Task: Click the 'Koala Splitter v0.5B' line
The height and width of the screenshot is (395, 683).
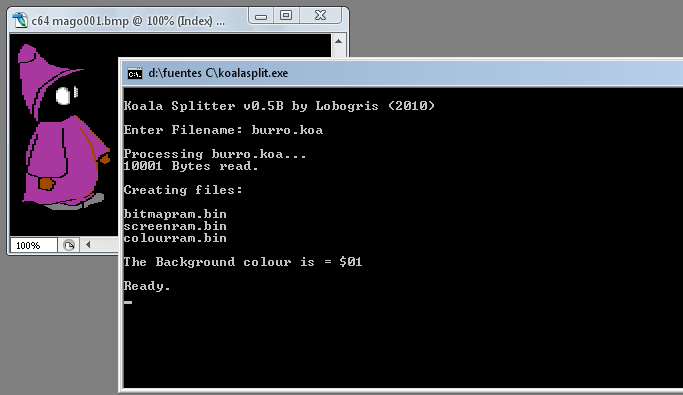Action: click(x=279, y=106)
